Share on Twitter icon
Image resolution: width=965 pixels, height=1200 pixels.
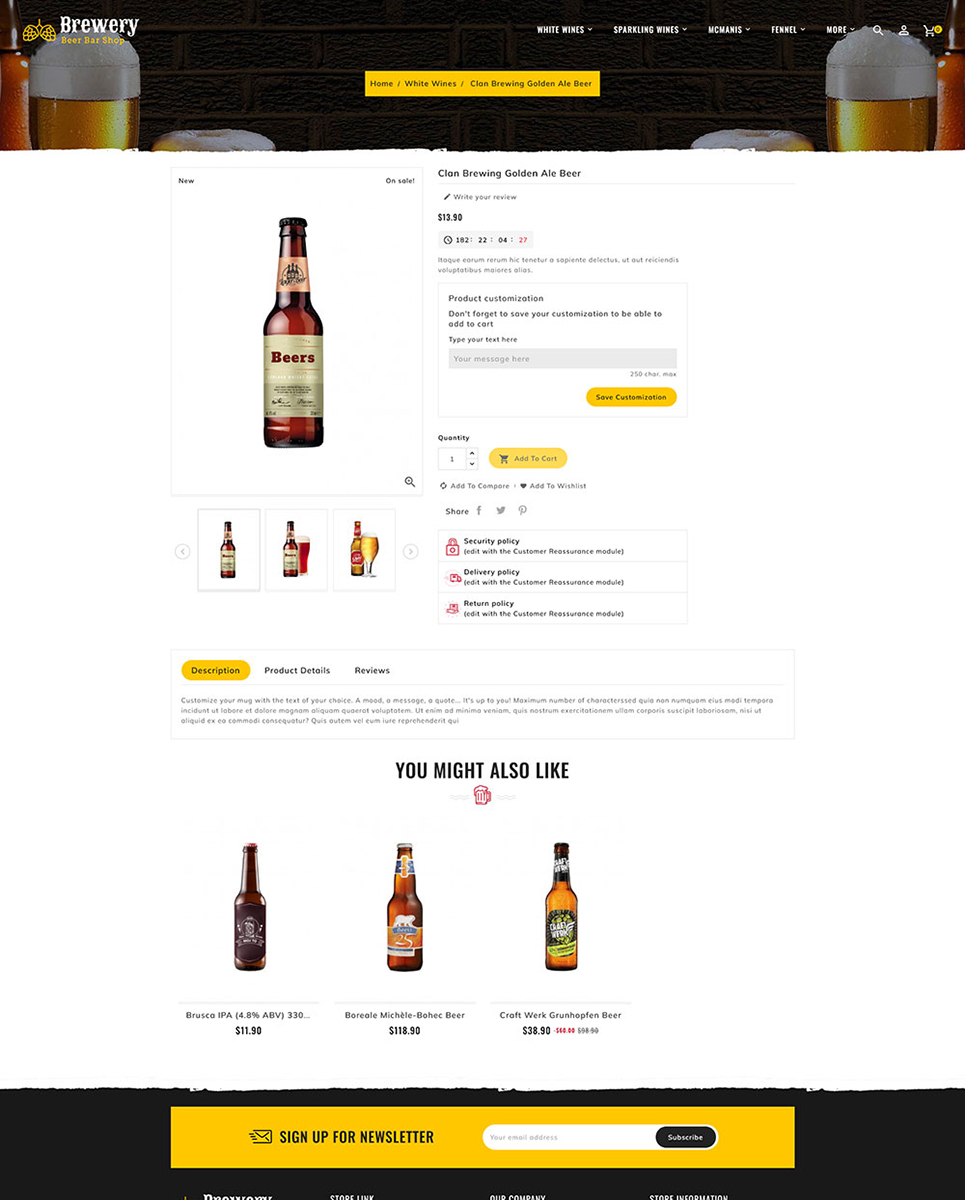click(501, 510)
